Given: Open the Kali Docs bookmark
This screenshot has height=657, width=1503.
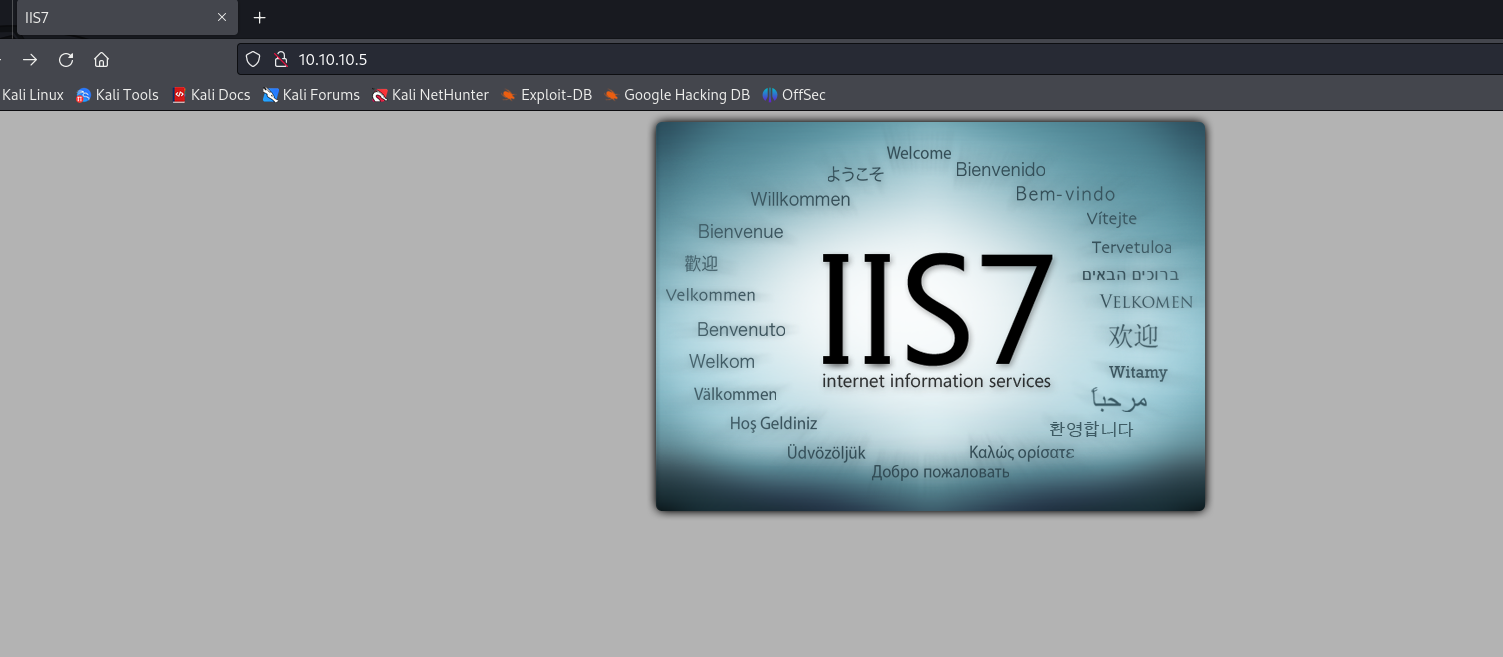Looking at the screenshot, I should coord(211,95).
